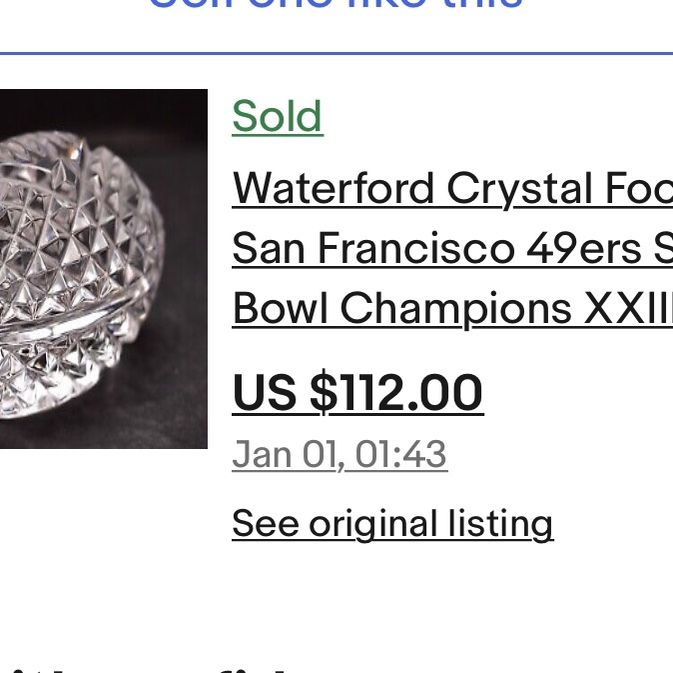The width and height of the screenshot is (673, 673).
Task: Select the Jan 01, 01:43 sold date
Action: [340, 455]
